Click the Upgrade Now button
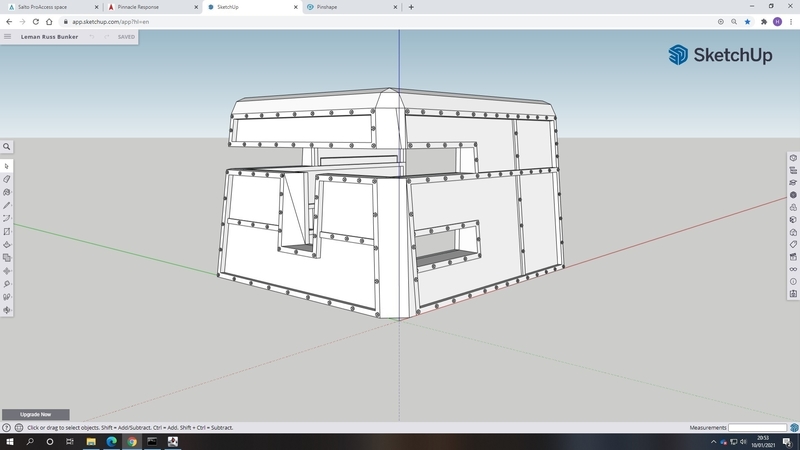Viewport: 800px width, 450px height. pyautogui.click(x=36, y=414)
